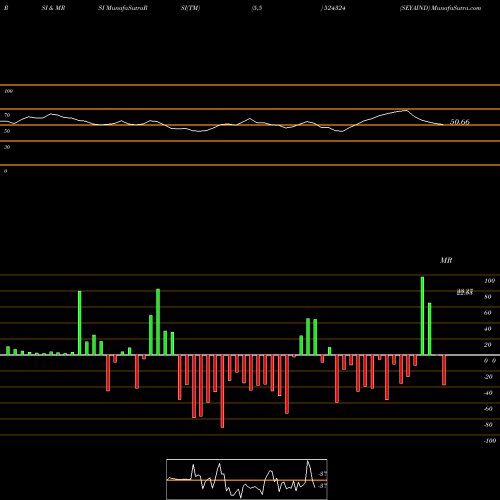Viewport: 500px width, 500px height.
Task: Click the MR axis label 80
Action: (x=488, y=297)
